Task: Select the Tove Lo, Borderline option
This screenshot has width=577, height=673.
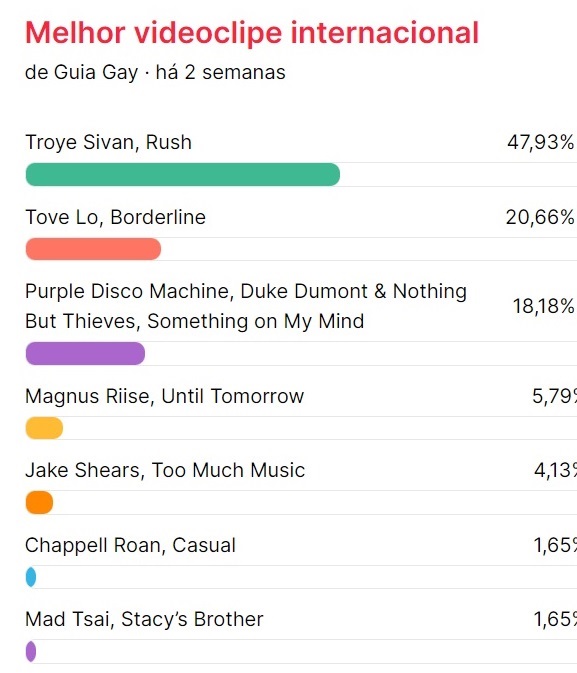Action: pyautogui.click(x=115, y=217)
